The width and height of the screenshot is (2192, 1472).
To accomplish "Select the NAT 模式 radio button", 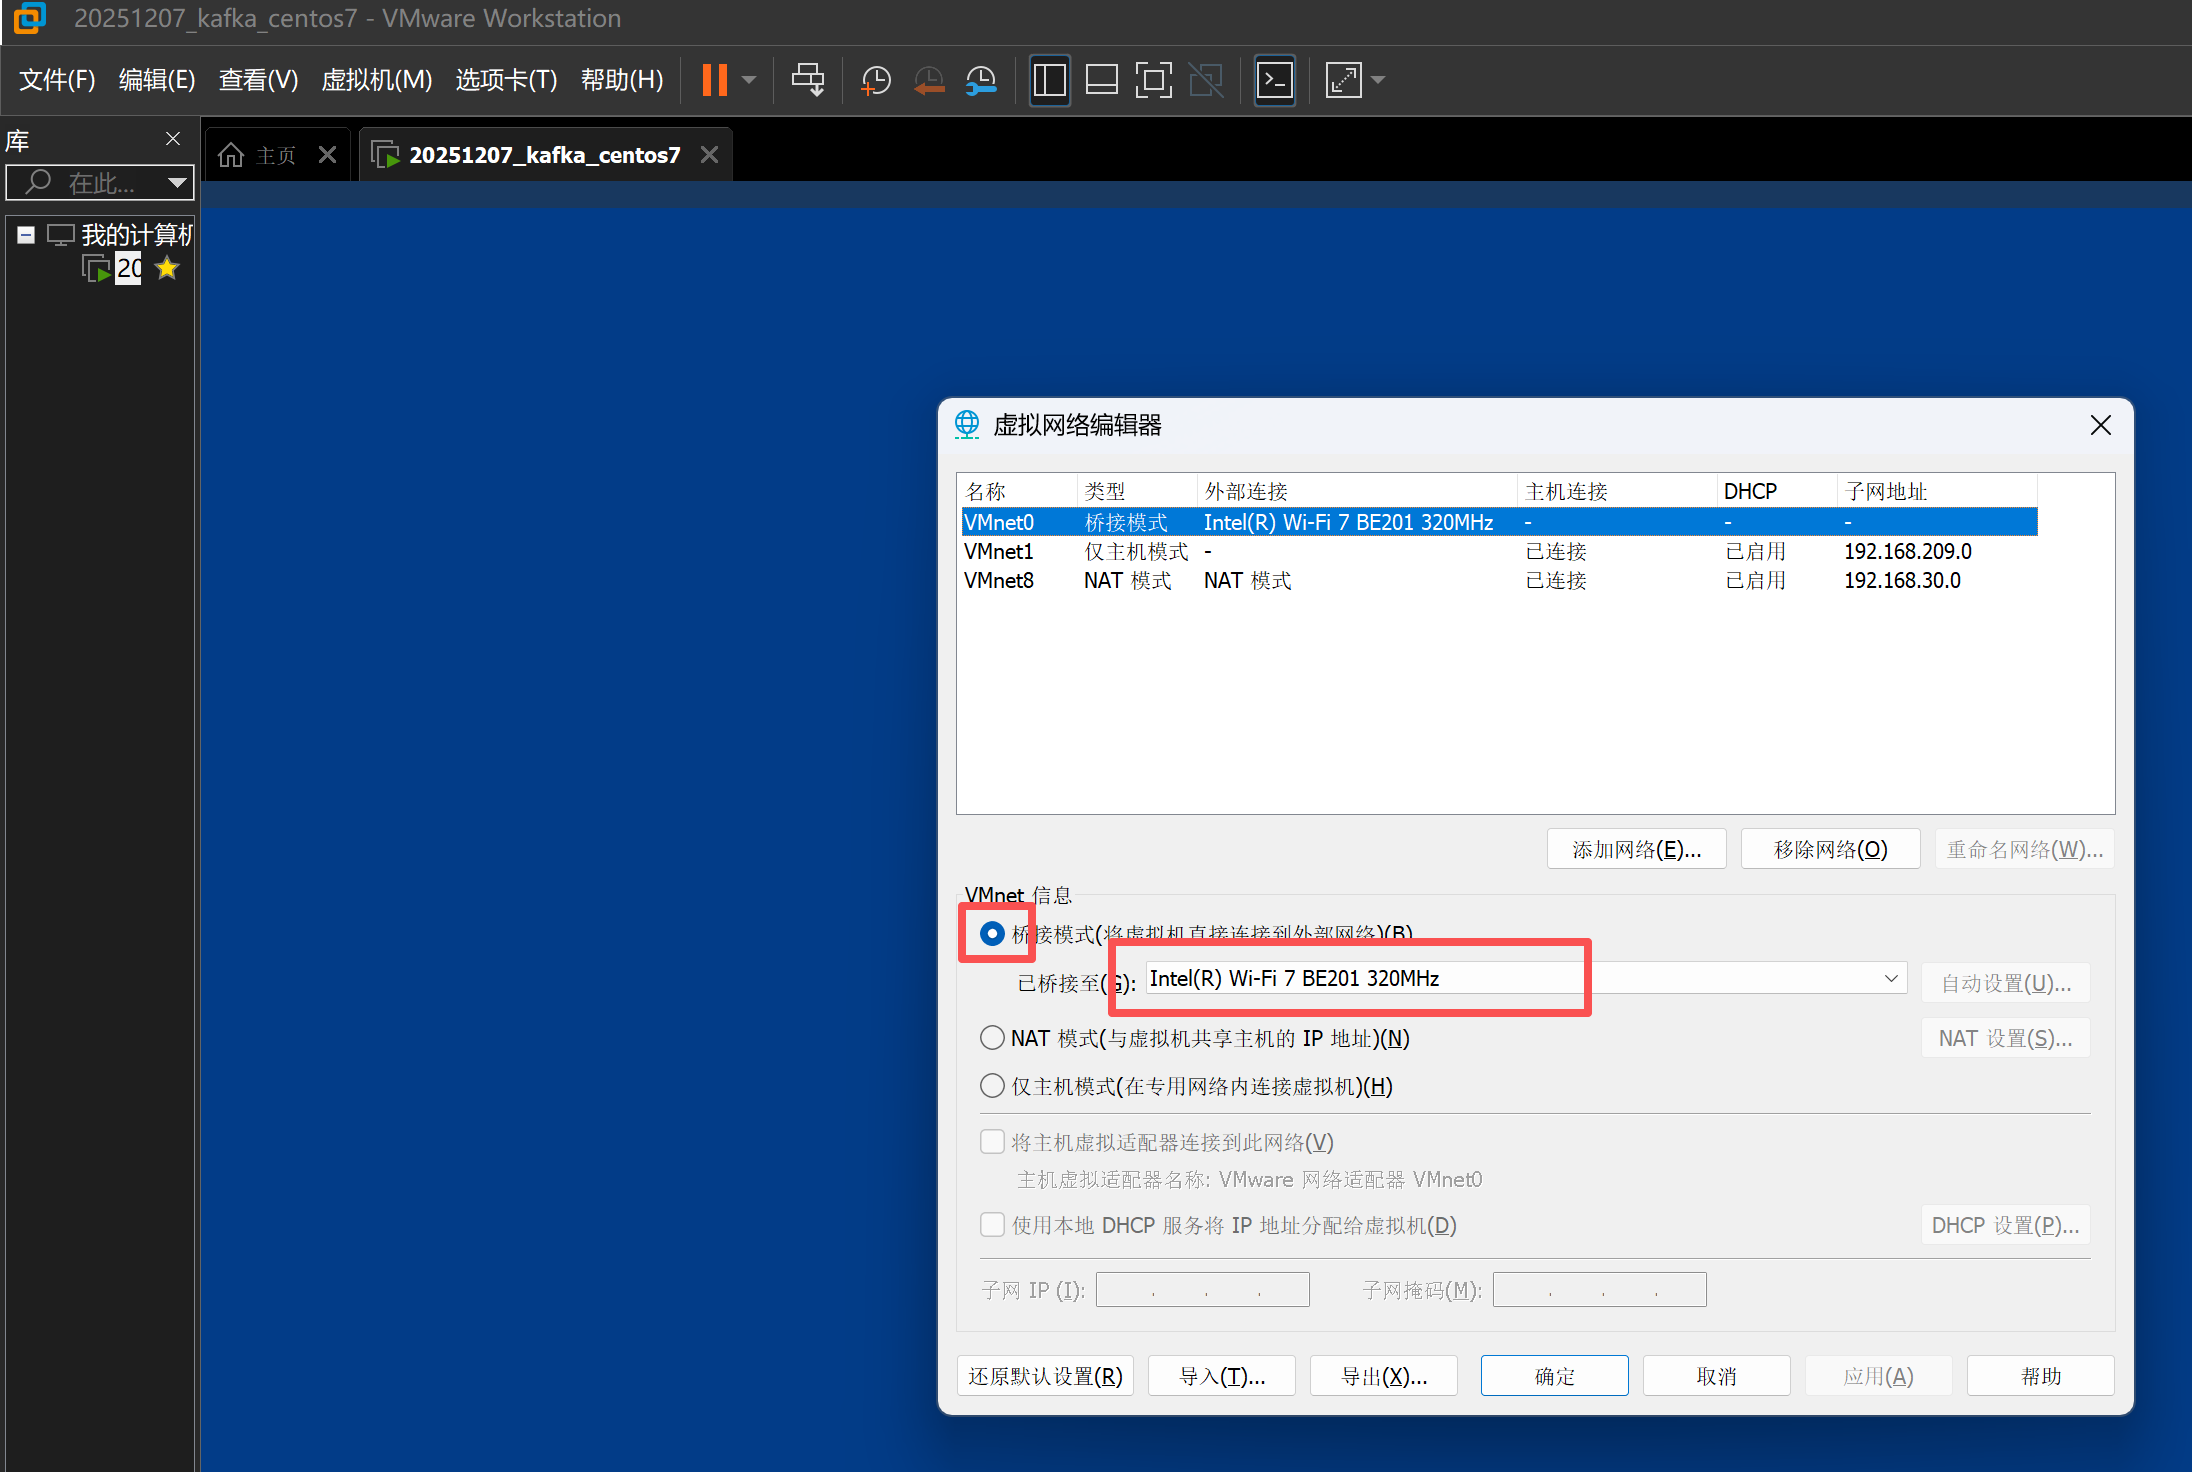I will click(992, 1038).
